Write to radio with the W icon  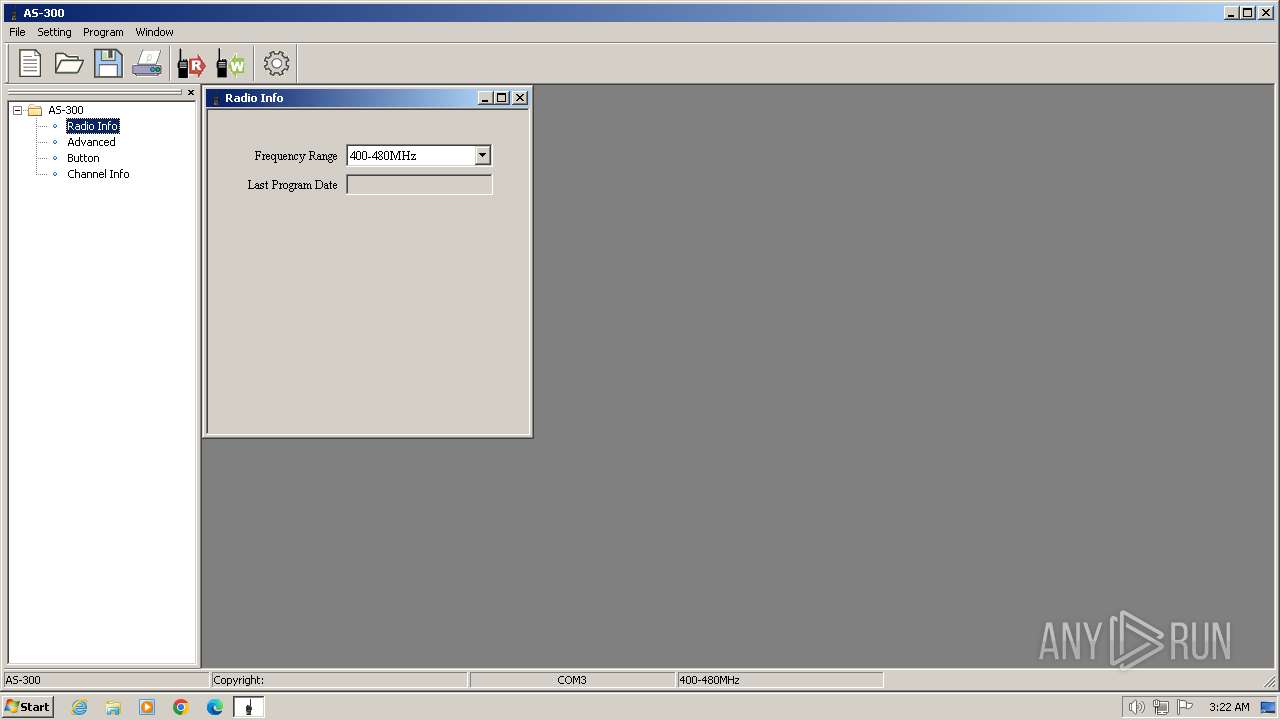coord(230,63)
